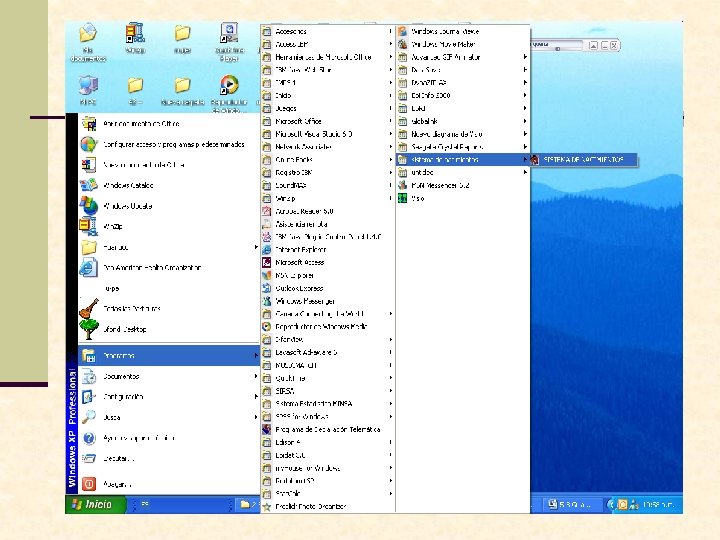Launch Reproductor de Windows Media from Programas
The image size is (720, 540).
point(327,326)
